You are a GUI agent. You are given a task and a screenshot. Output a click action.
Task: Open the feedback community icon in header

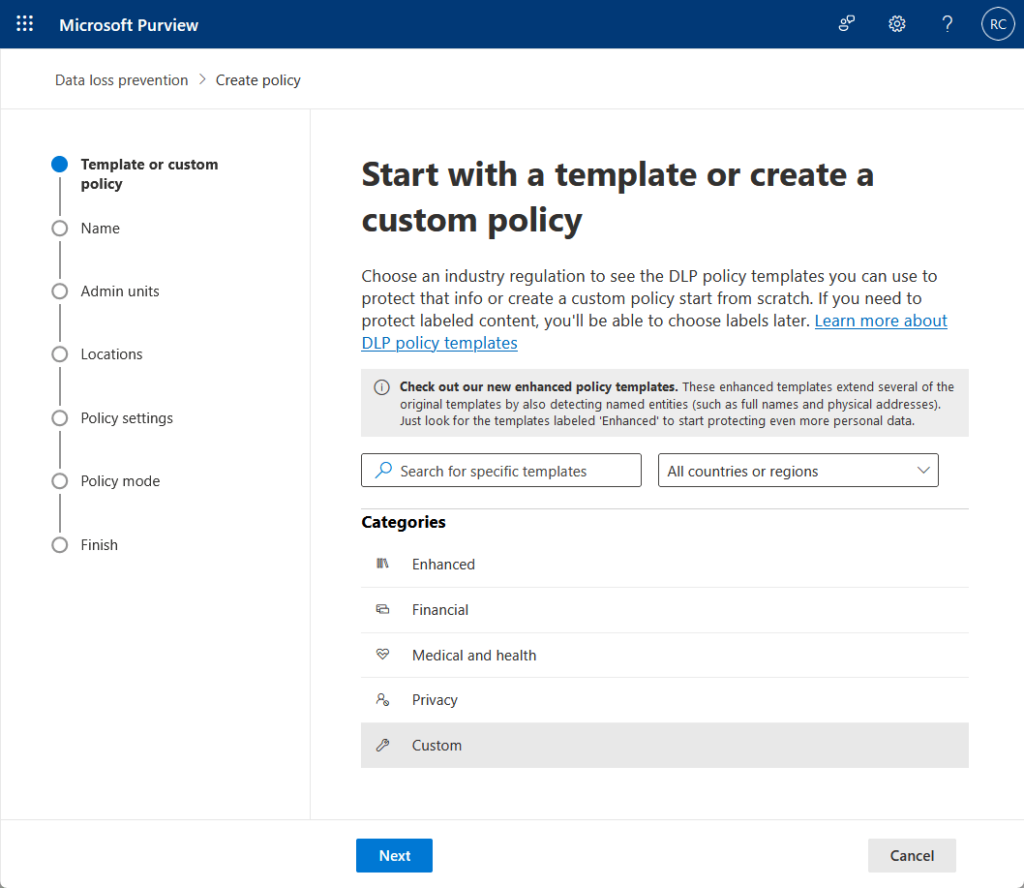click(846, 24)
